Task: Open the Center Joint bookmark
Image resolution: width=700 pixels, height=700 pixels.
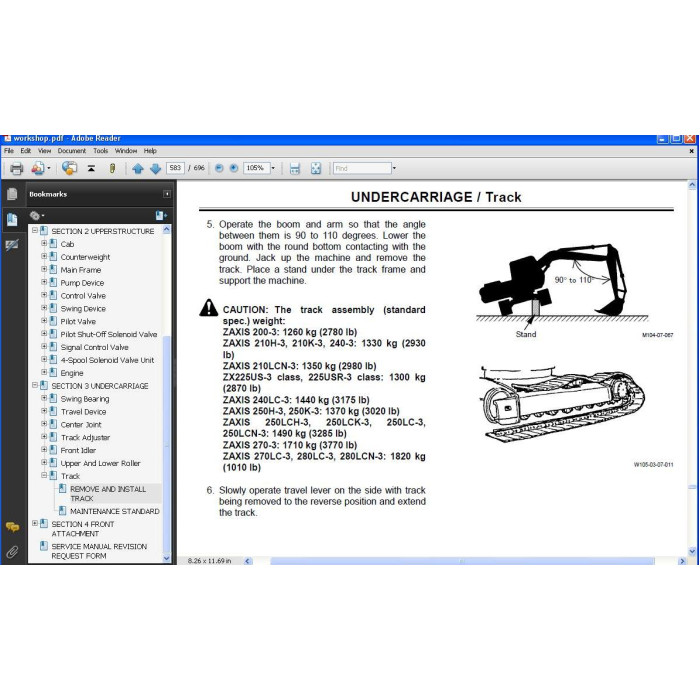Action: (81, 425)
